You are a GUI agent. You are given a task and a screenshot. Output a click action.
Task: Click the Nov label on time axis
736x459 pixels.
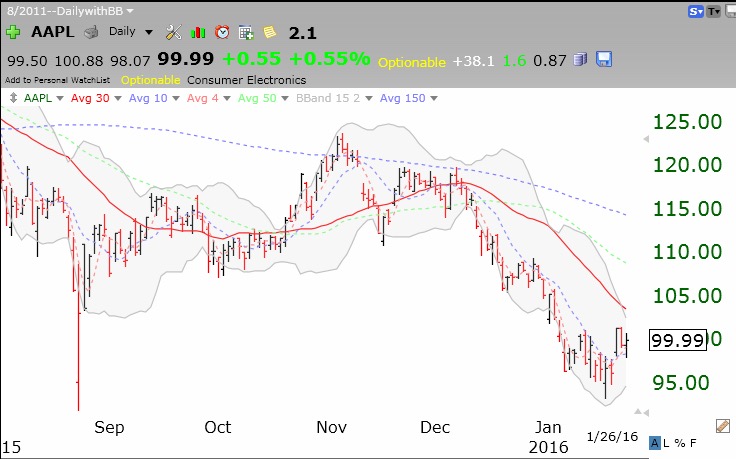(331, 427)
